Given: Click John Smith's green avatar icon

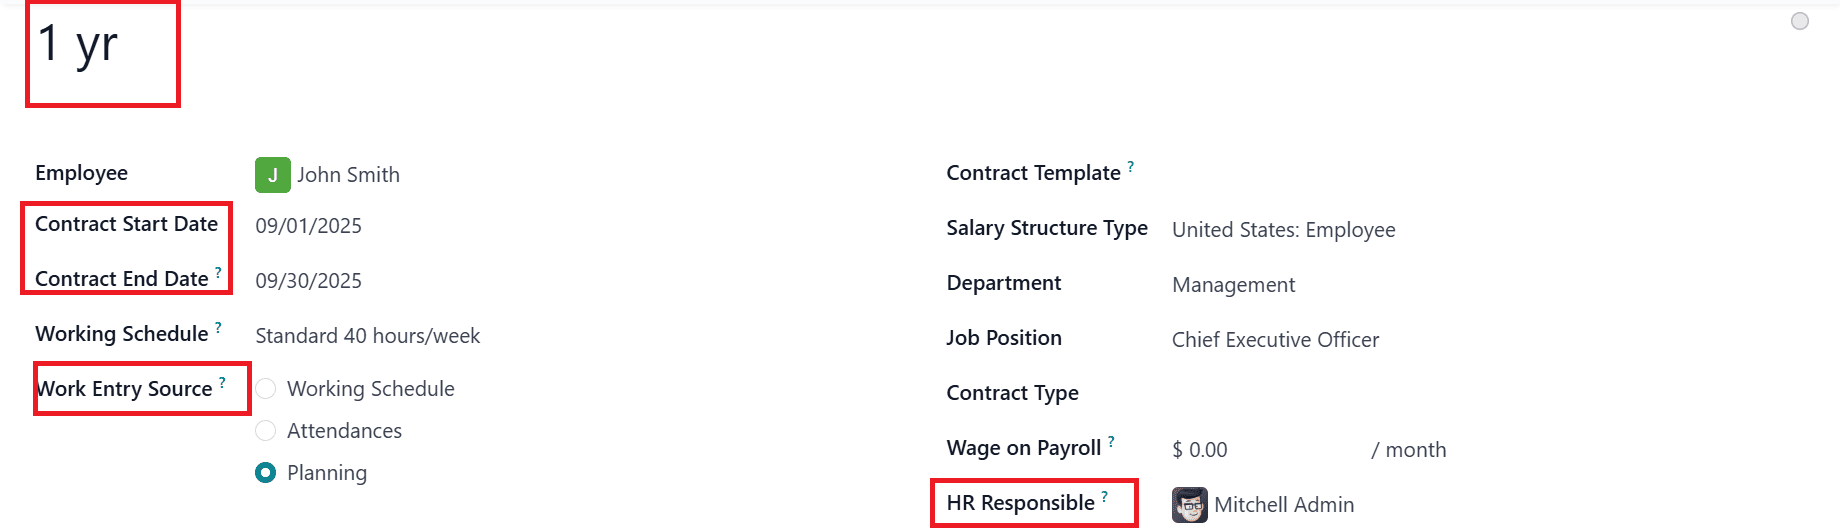Looking at the screenshot, I should click(x=272, y=175).
